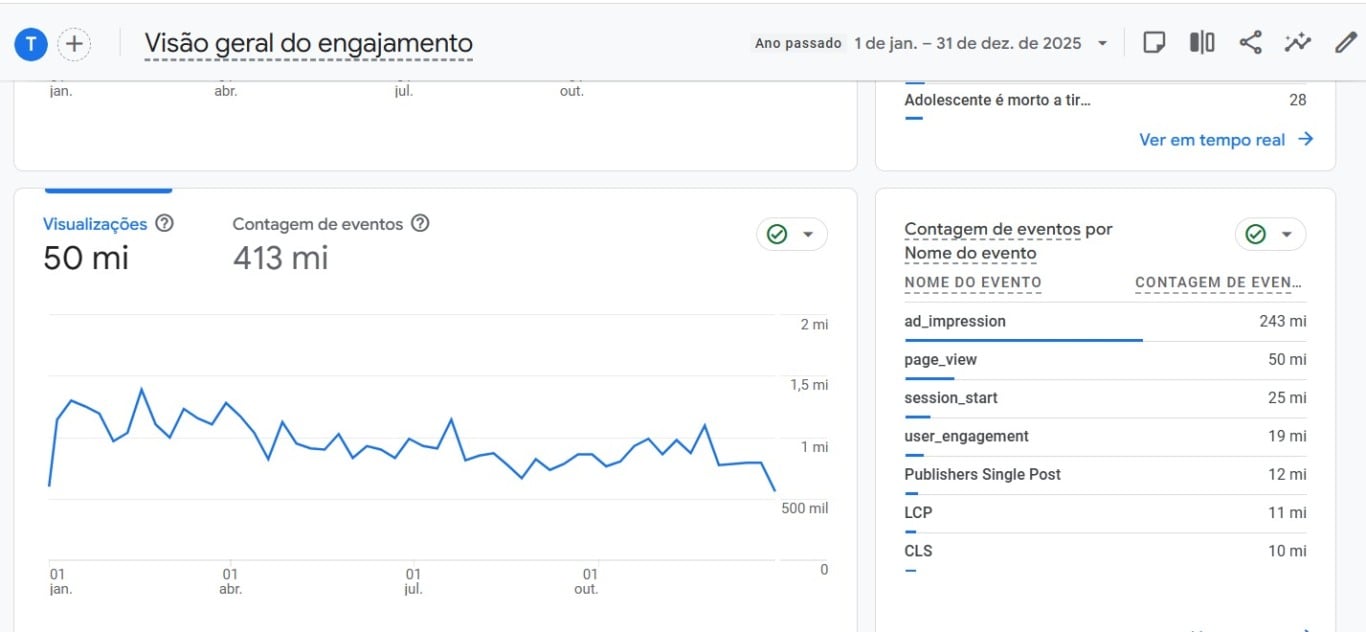Select the Visualizações metric tab
1366x632 pixels.
tap(95, 224)
